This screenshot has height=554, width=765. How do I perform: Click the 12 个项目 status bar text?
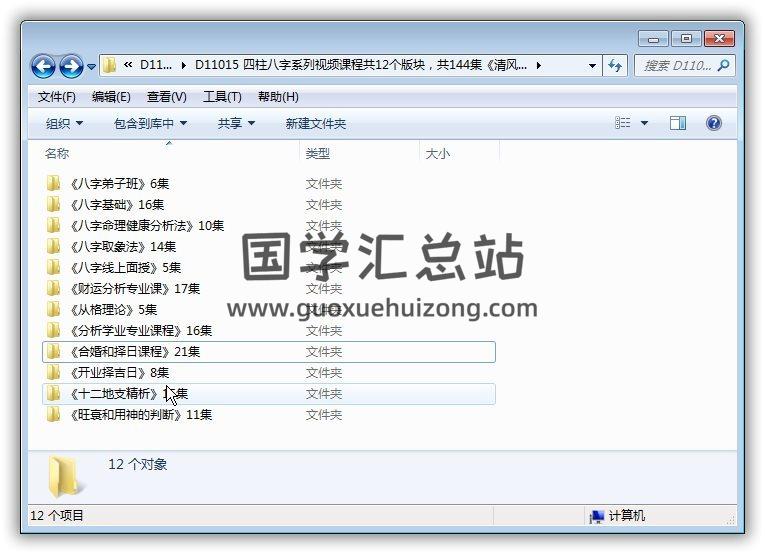pyautogui.click(x=57, y=515)
